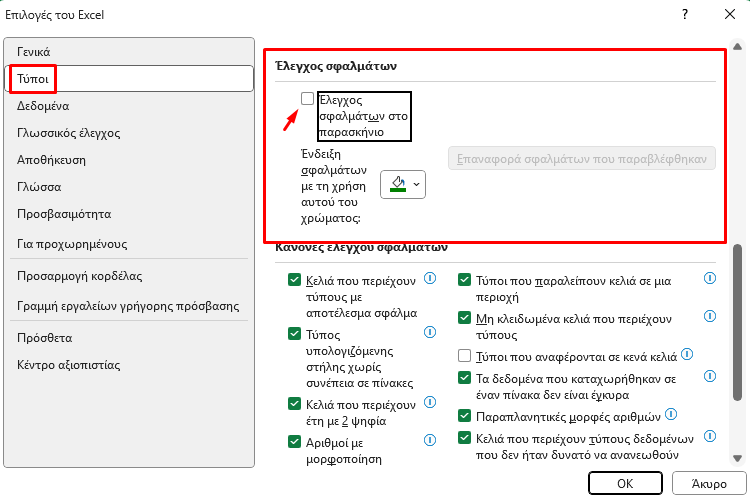
Task: Open info icon for Παραπλανητικές μορφές αριθμών
Action: click(671, 414)
